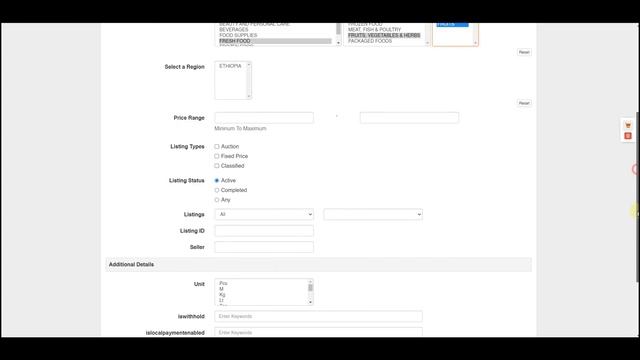Select Pcs in the Unit list
The height and width of the screenshot is (360, 640).
(x=223, y=283)
